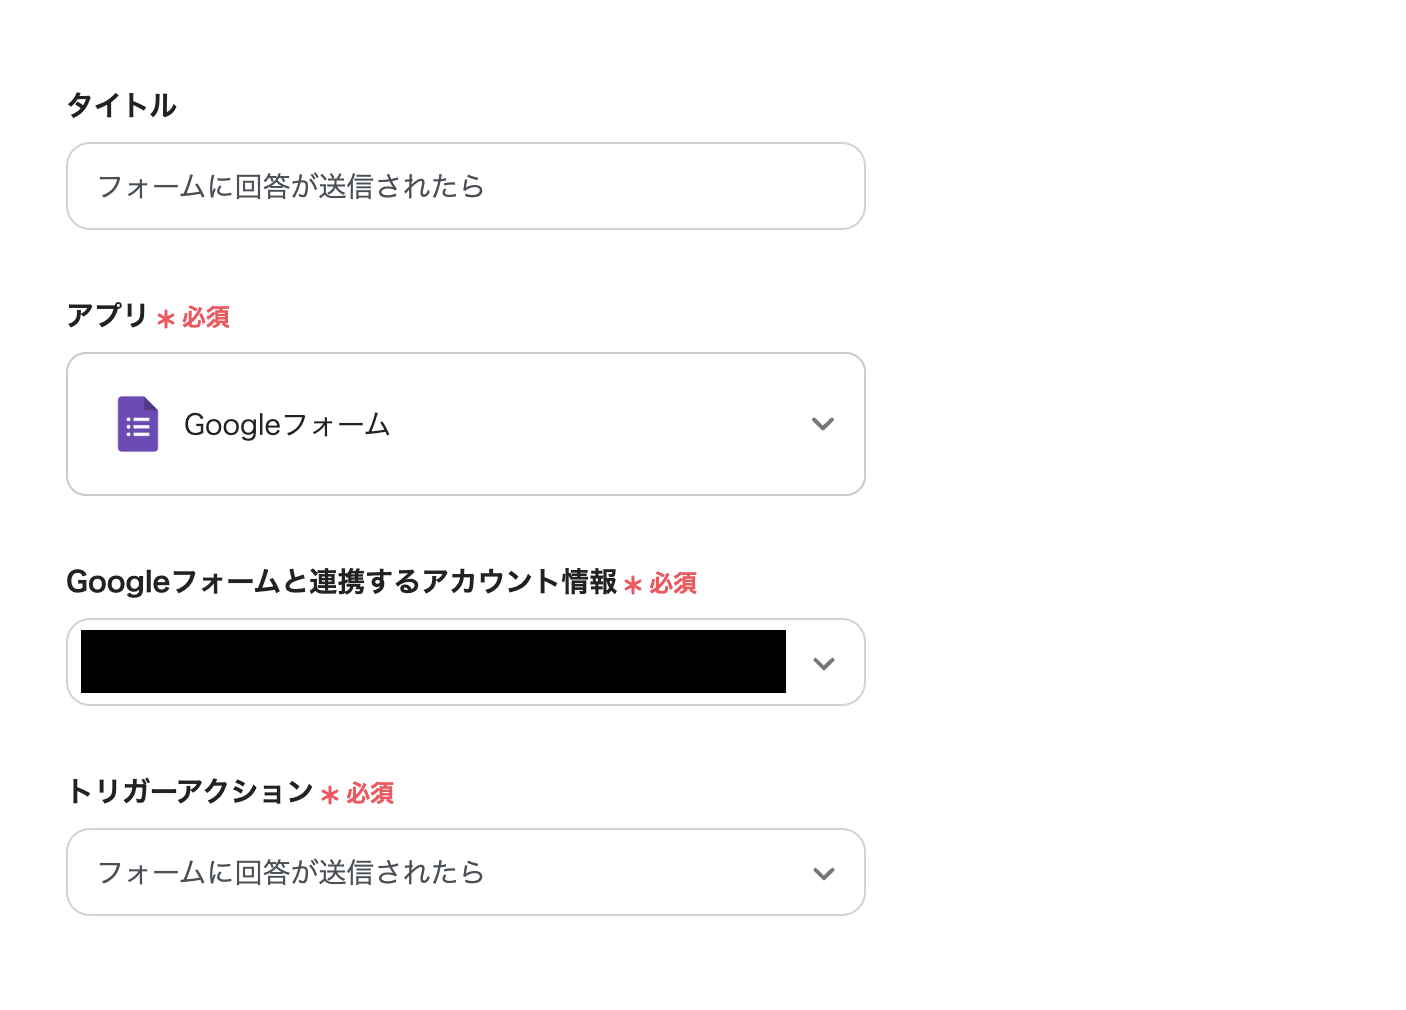Viewport: 1406px width, 1010px height.
Task: Click the red asterisk beside アプリ
Action: click(x=166, y=319)
